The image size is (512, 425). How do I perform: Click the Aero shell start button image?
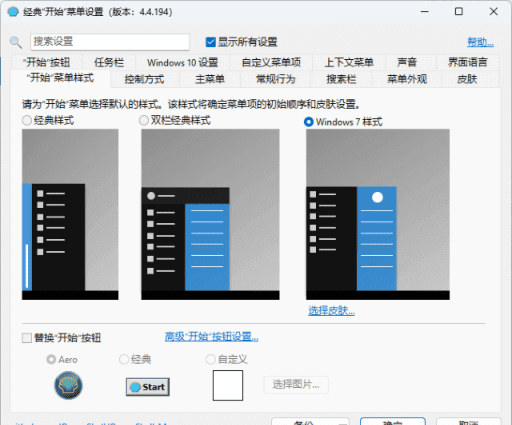(68, 386)
